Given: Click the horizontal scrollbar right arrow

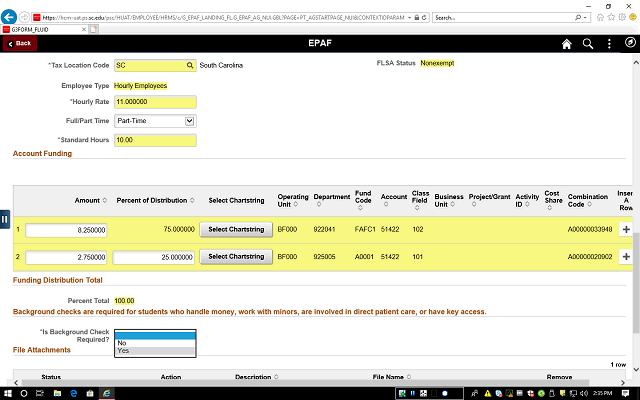Looking at the screenshot, I should [x=623, y=383].
